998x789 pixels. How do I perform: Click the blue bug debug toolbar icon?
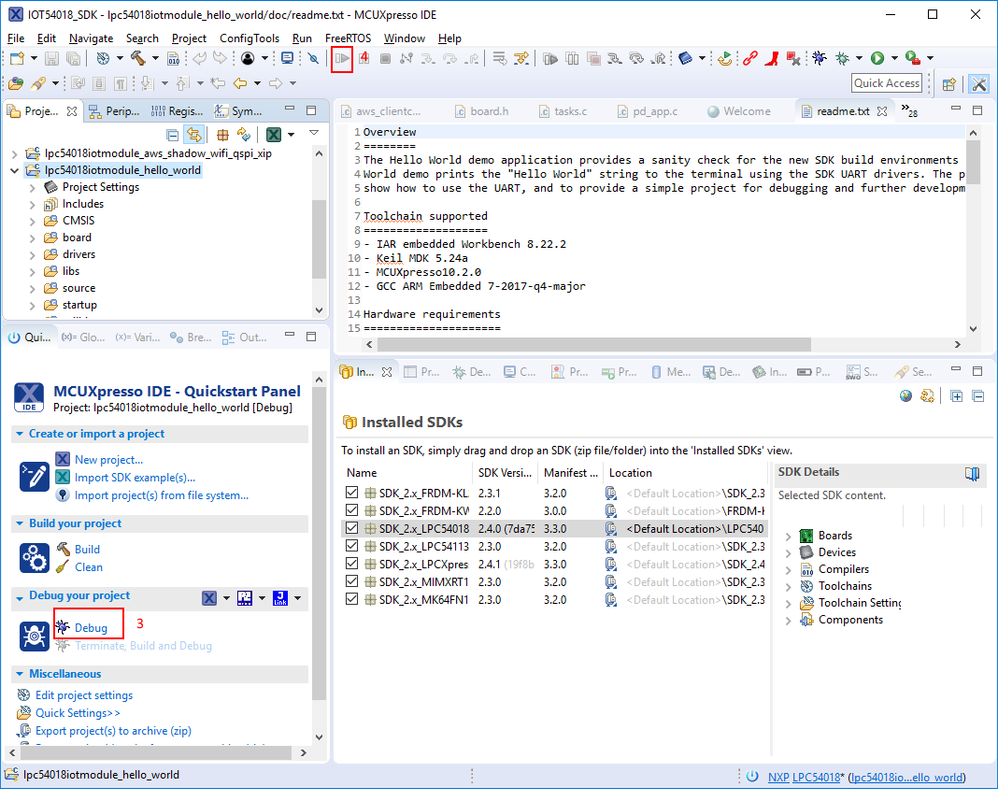tap(819, 59)
